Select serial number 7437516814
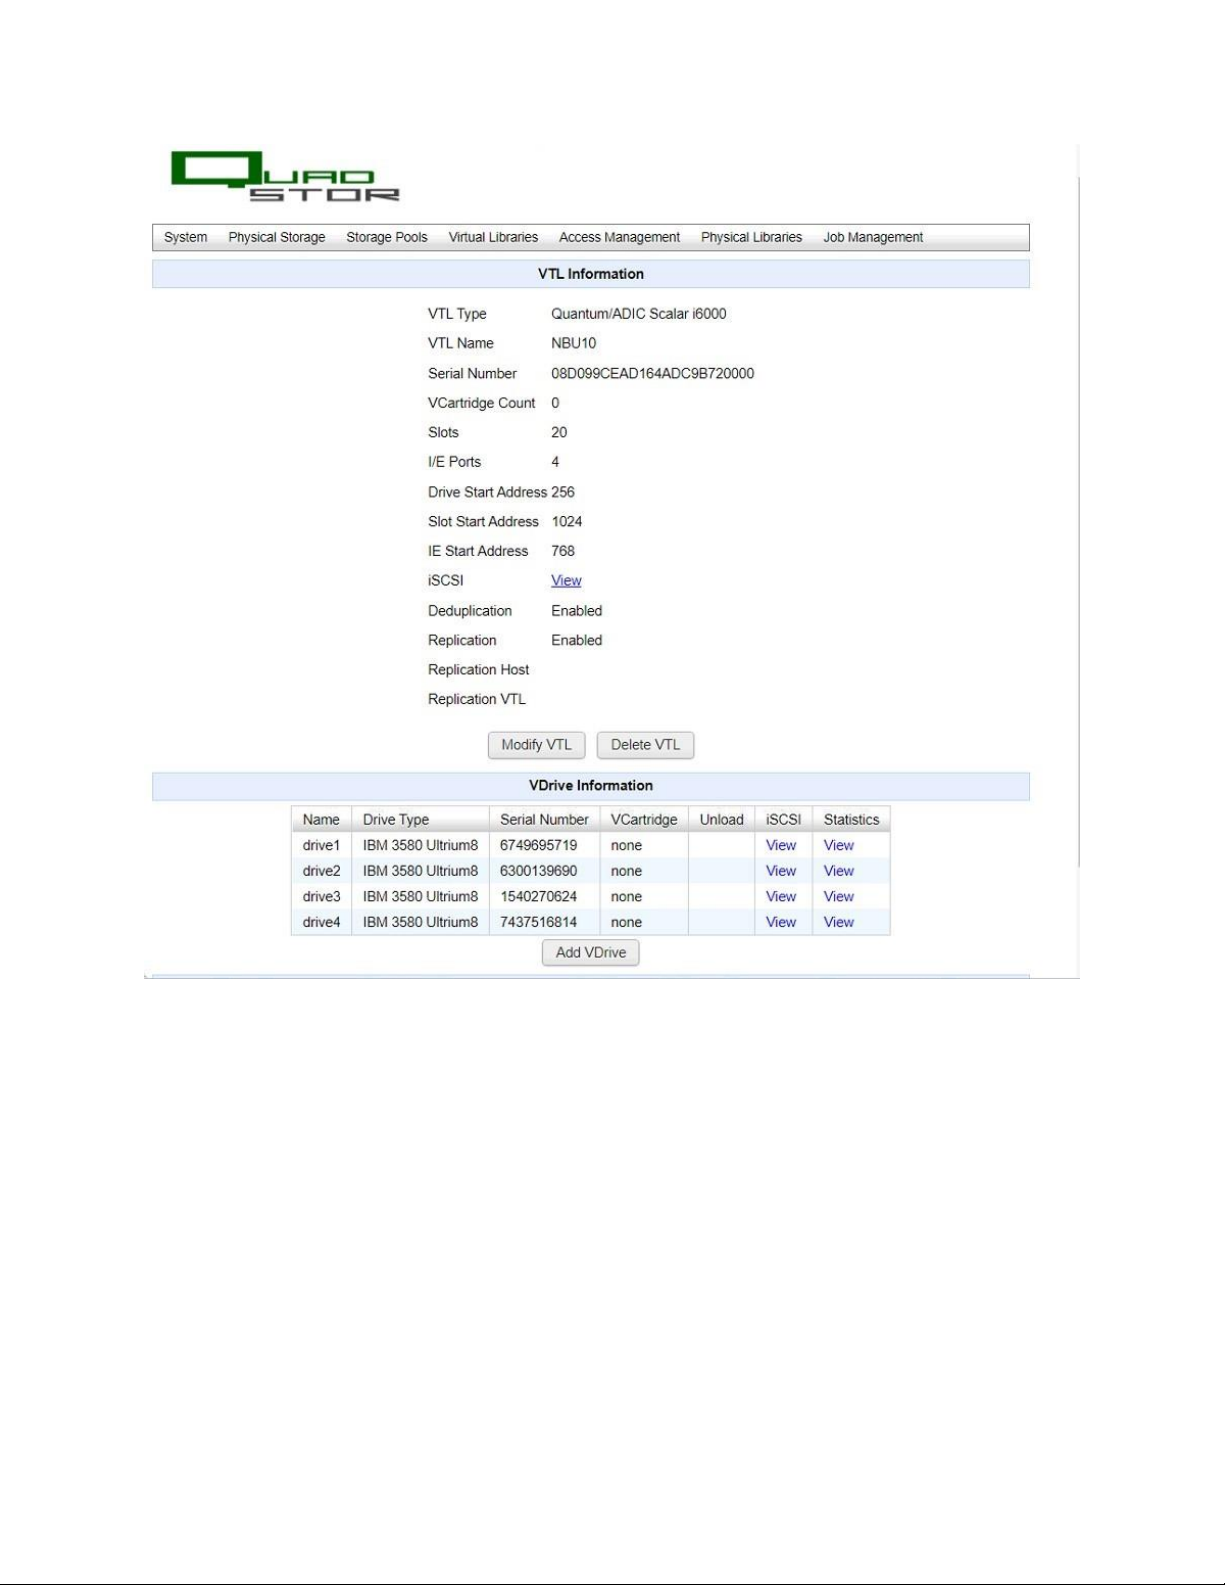 [539, 922]
